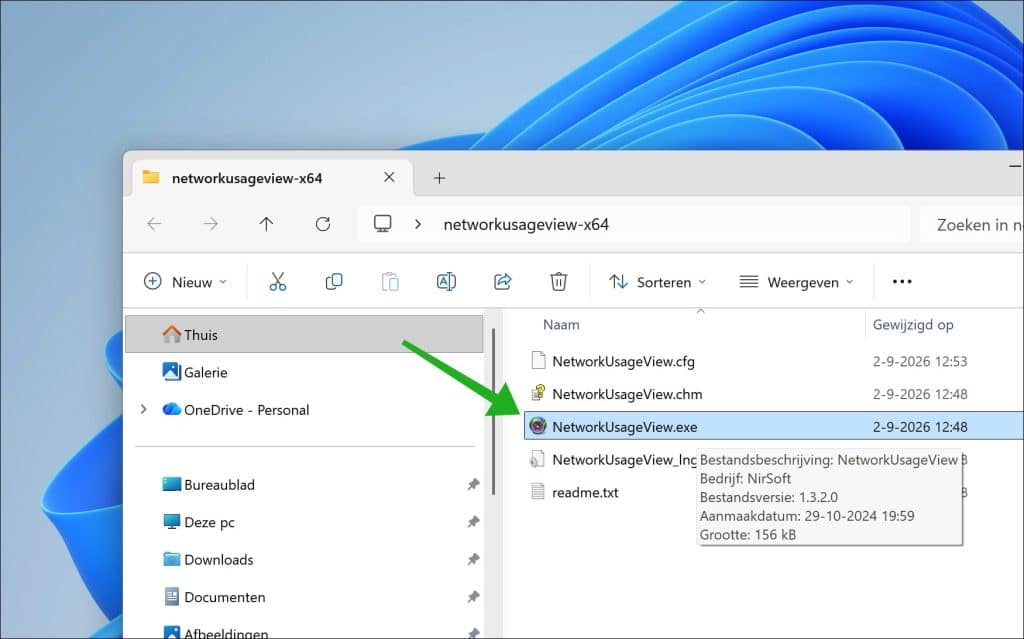Image resolution: width=1024 pixels, height=639 pixels.
Task: Select Thuis in the navigation pane
Action: 304,334
